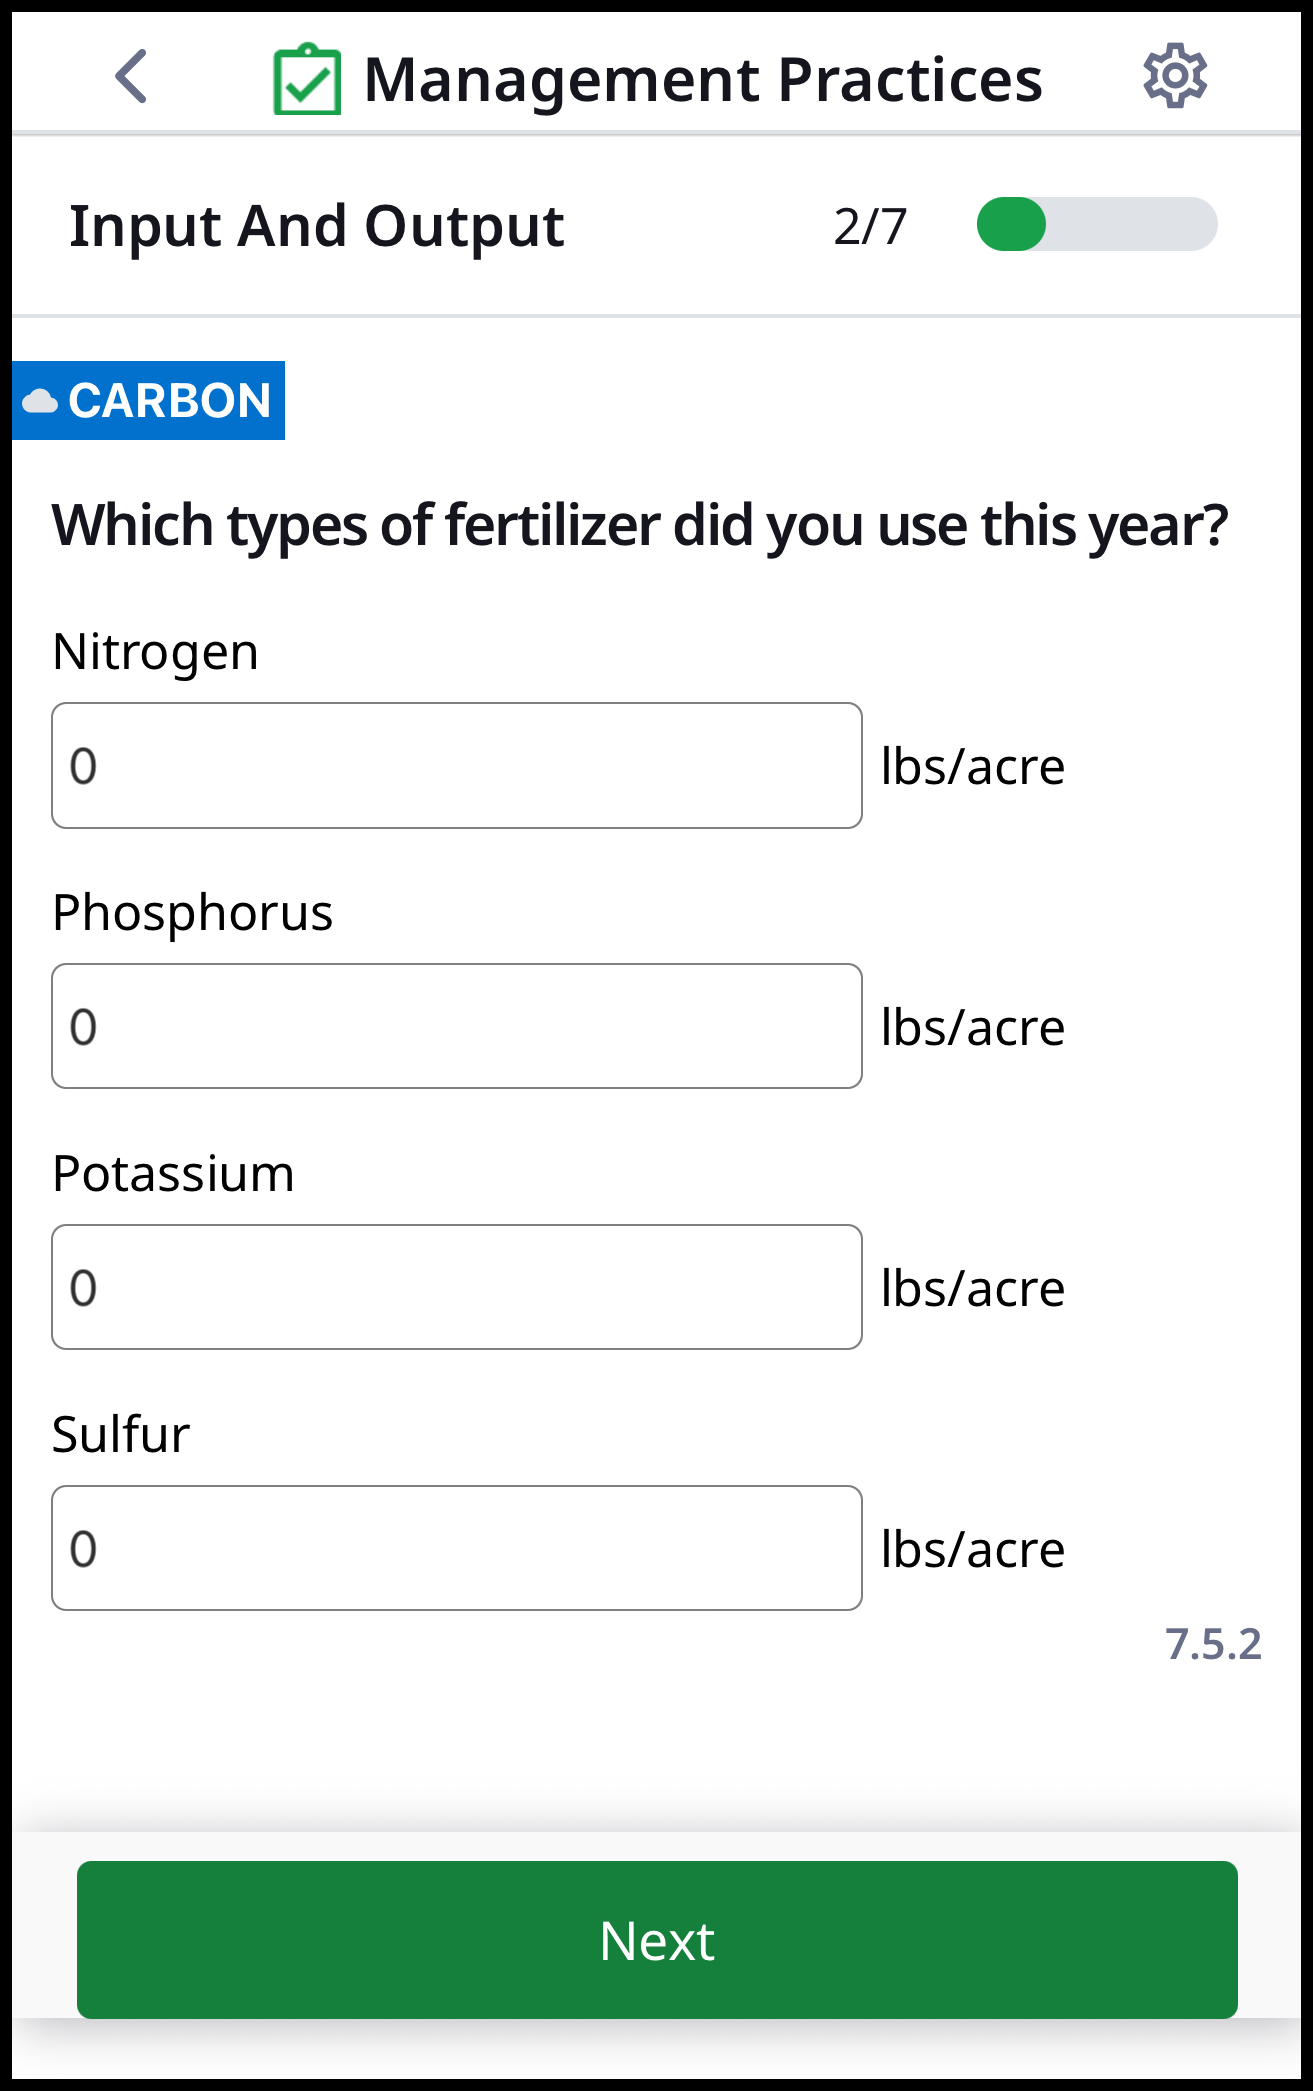Select the Sulfur input field
Screen dimensions: 1313x2091
456,1548
